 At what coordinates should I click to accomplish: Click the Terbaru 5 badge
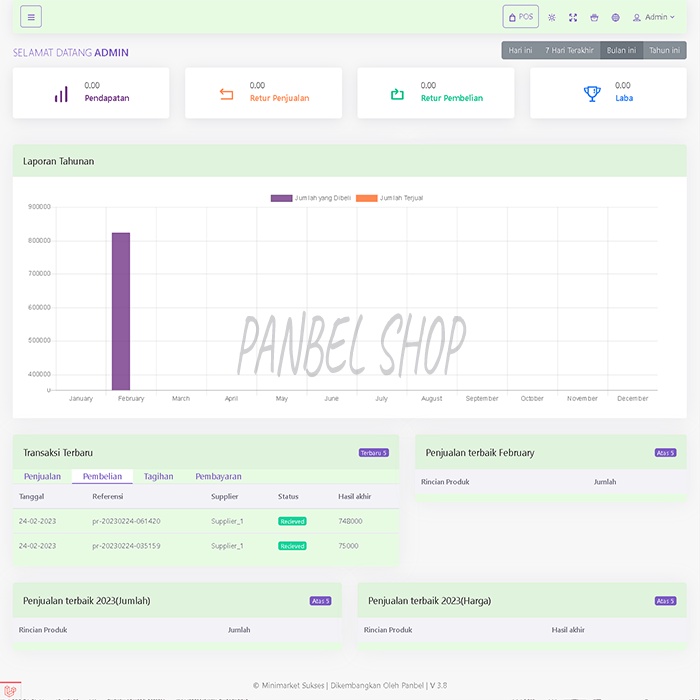click(374, 453)
